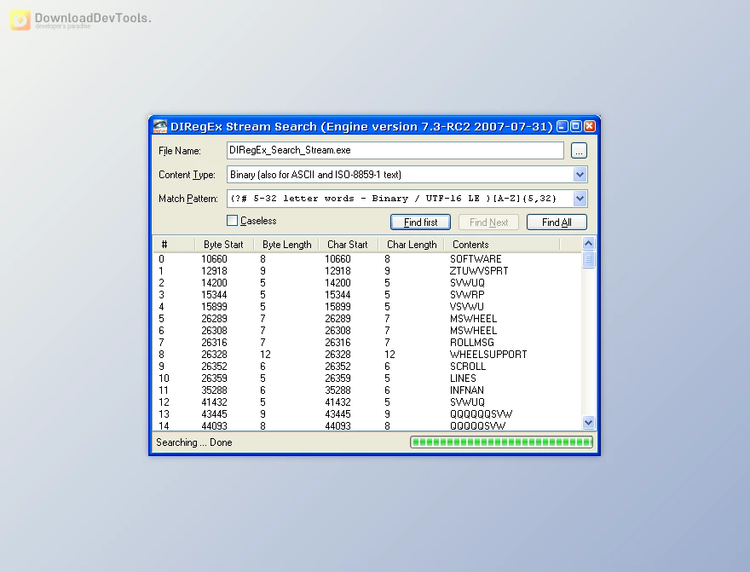Click the Find first button
The height and width of the screenshot is (572, 750).
pos(420,222)
